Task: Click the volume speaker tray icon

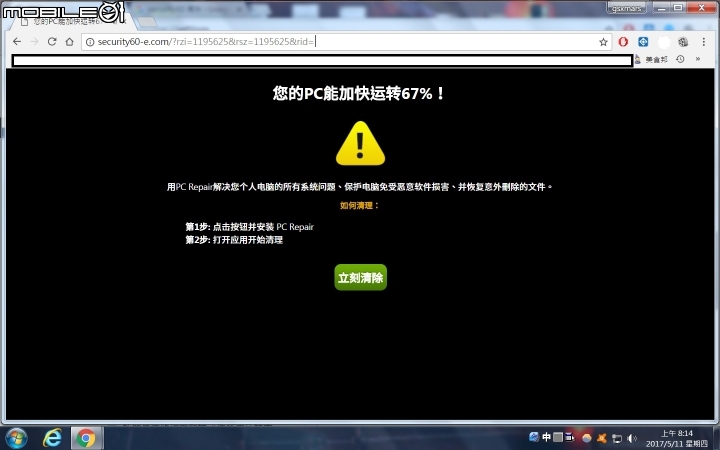Action: coord(632,439)
